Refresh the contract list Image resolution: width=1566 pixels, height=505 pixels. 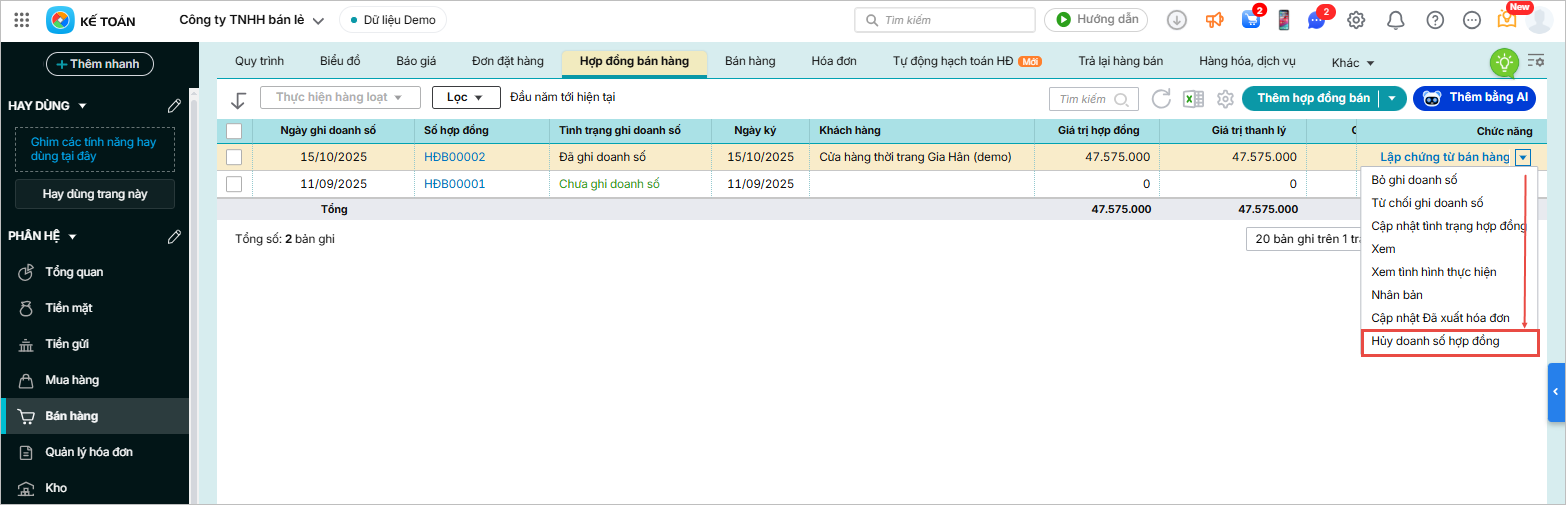pyautogui.click(x=1161, y=99)
